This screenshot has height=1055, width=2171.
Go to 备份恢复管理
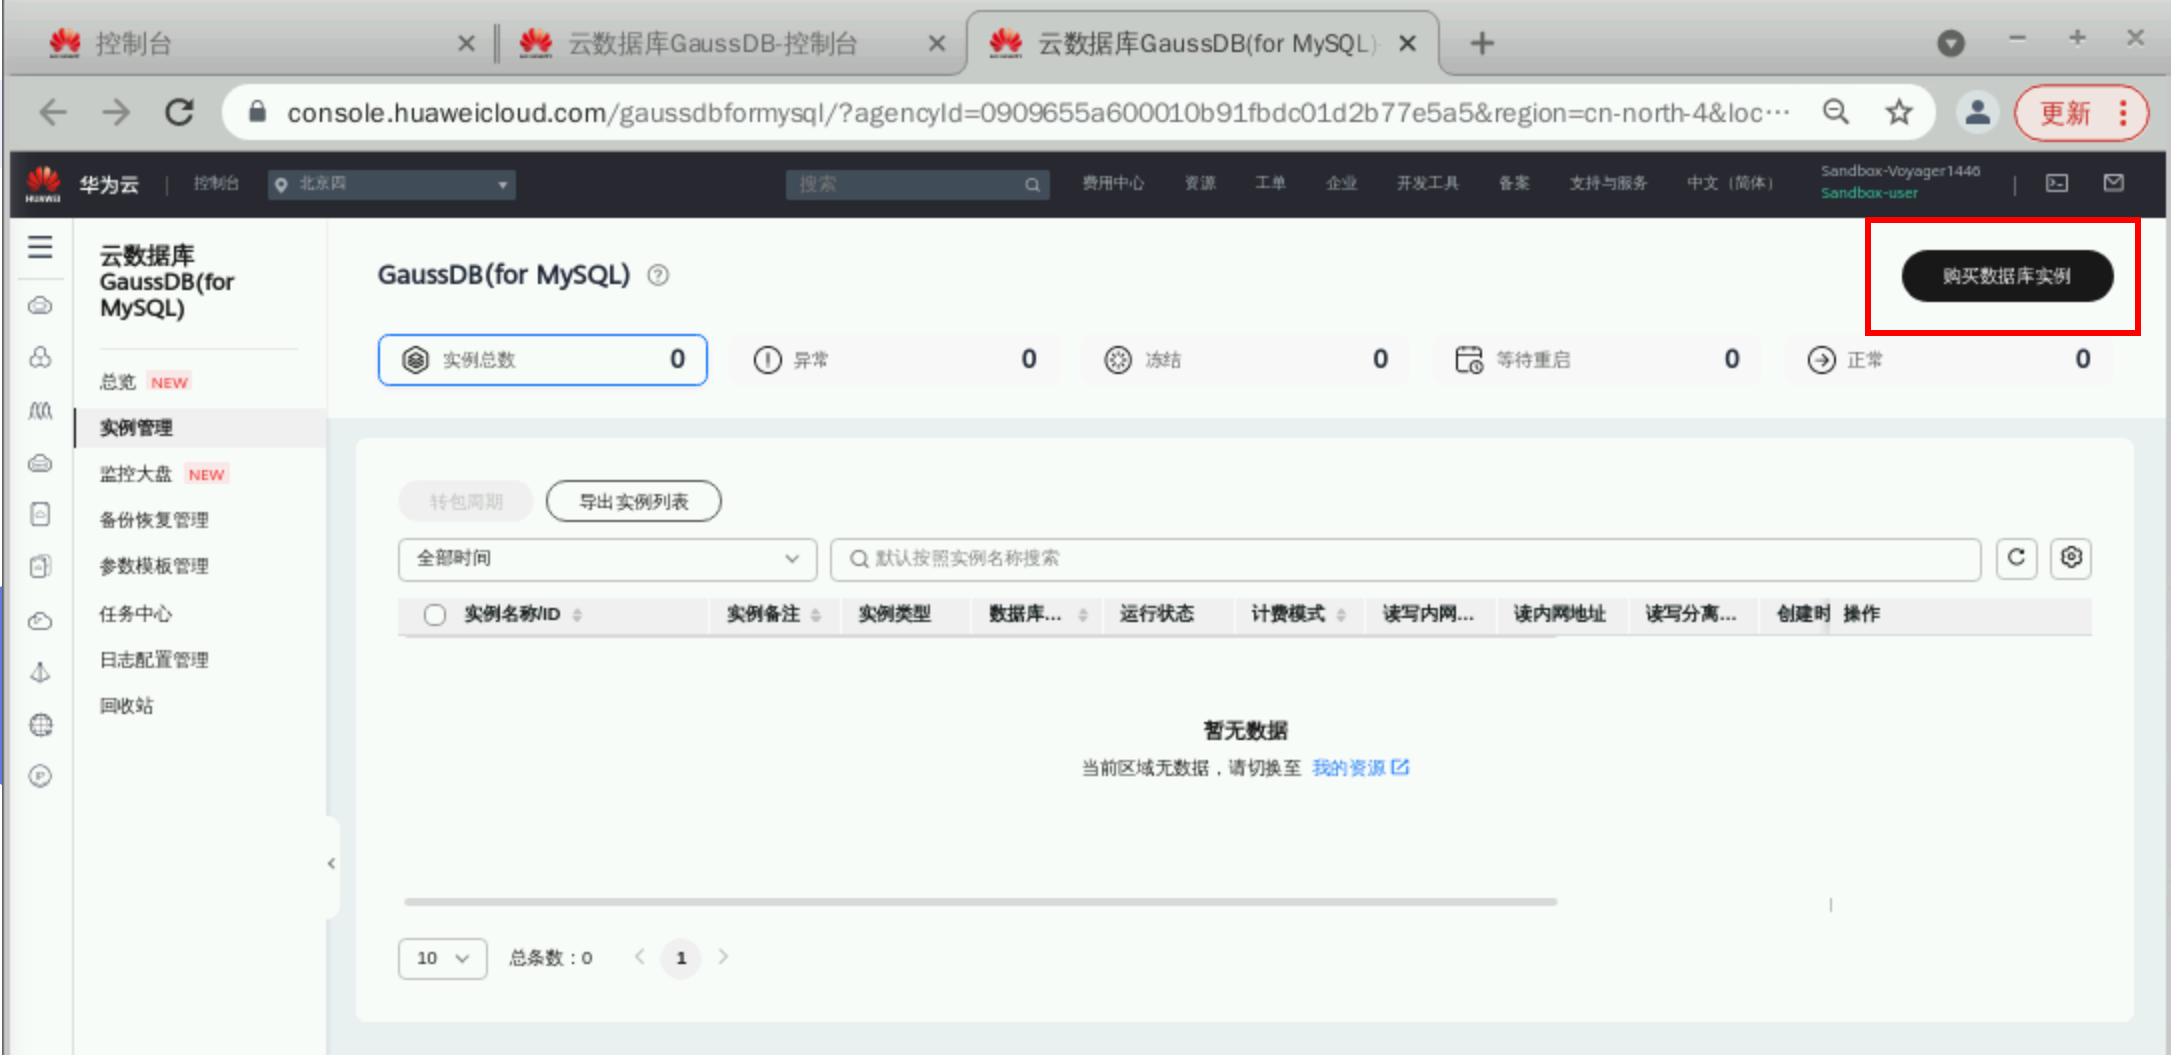(154, 520)
